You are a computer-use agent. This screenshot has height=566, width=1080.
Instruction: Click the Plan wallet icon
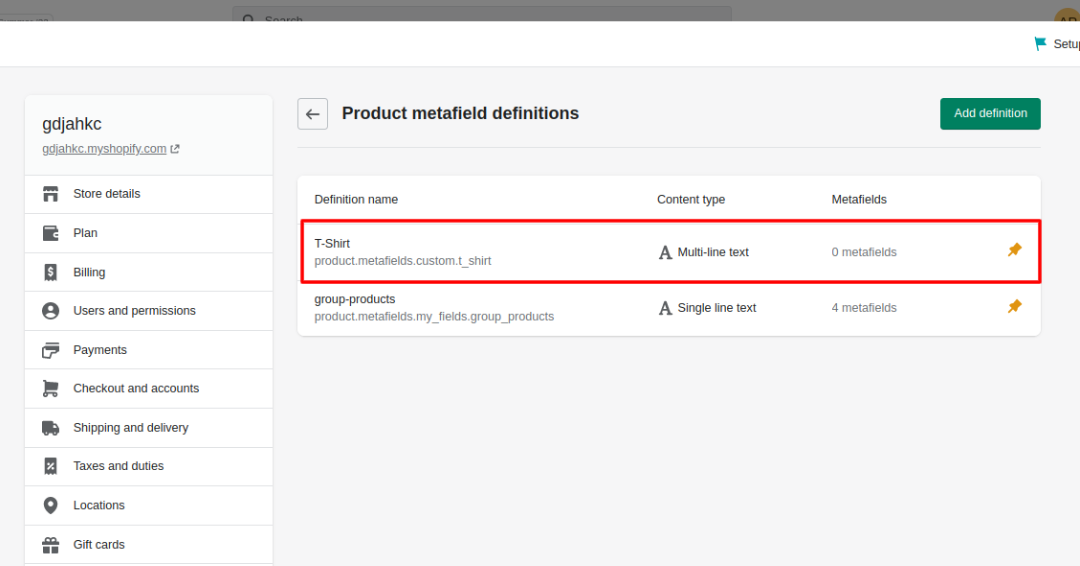pos(50,233)
